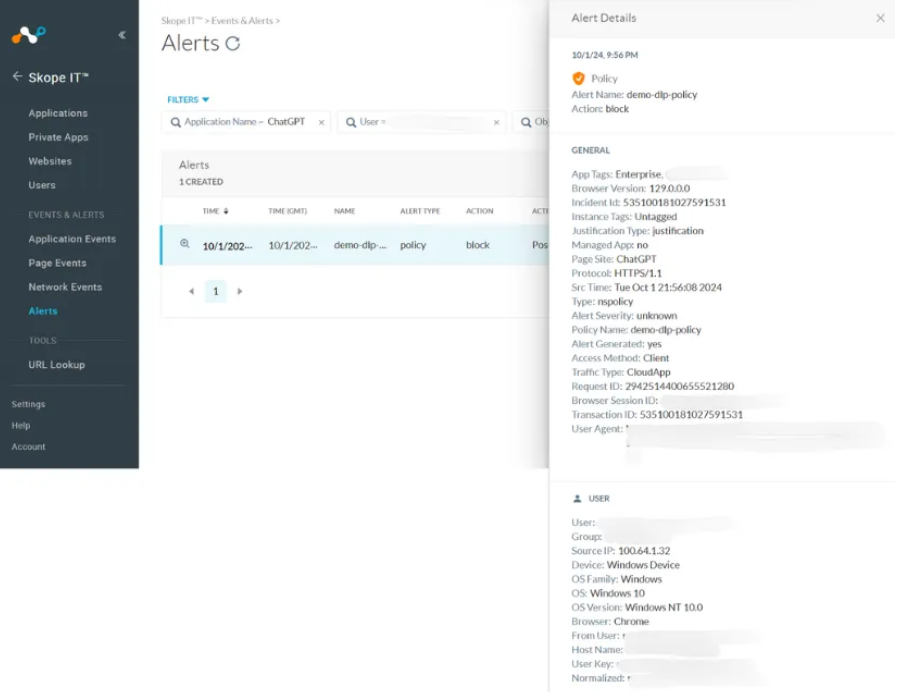Go back using Skope IT arrow
Image resolution: width=920 pixels, height=692 pixels.
coord(17,77)
